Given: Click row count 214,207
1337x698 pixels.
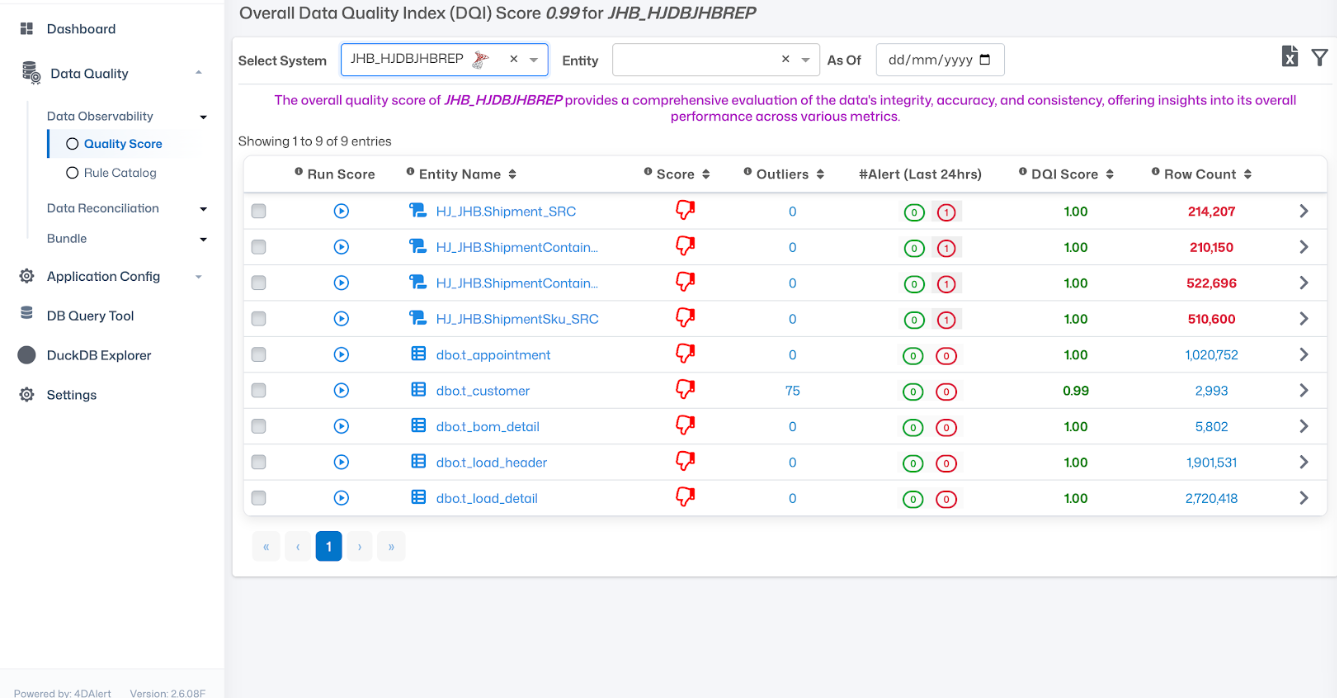Looking at the screenshot, I should [x=1211, y=212].
